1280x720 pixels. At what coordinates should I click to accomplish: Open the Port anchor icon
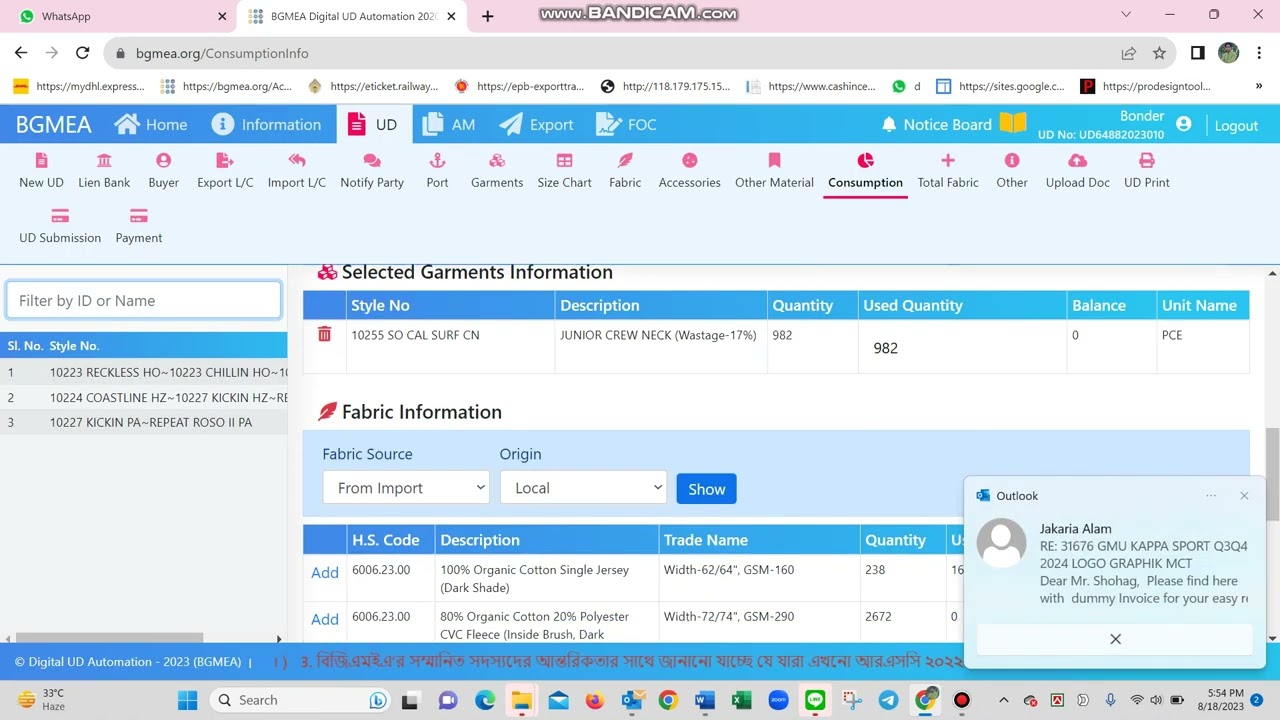pyautogui.click(x=437, y=160)
